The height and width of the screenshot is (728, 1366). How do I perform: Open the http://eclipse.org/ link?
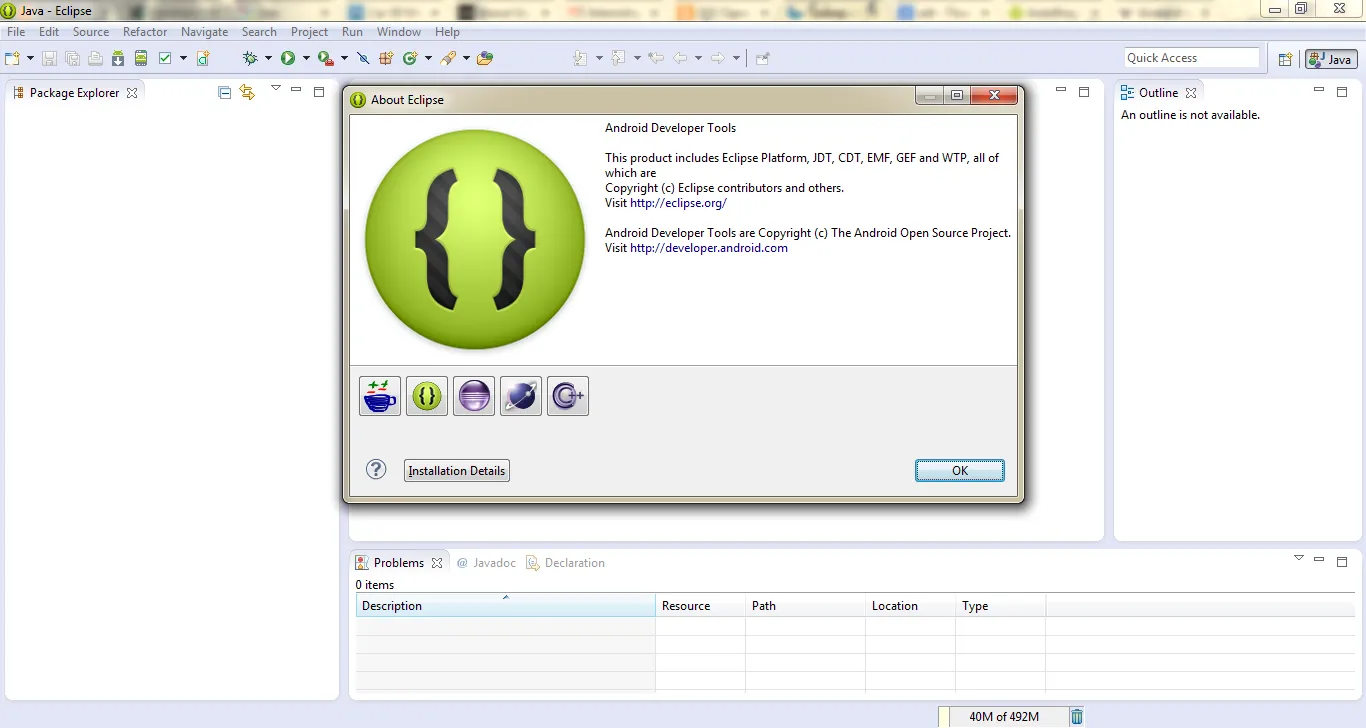point(678,203)
